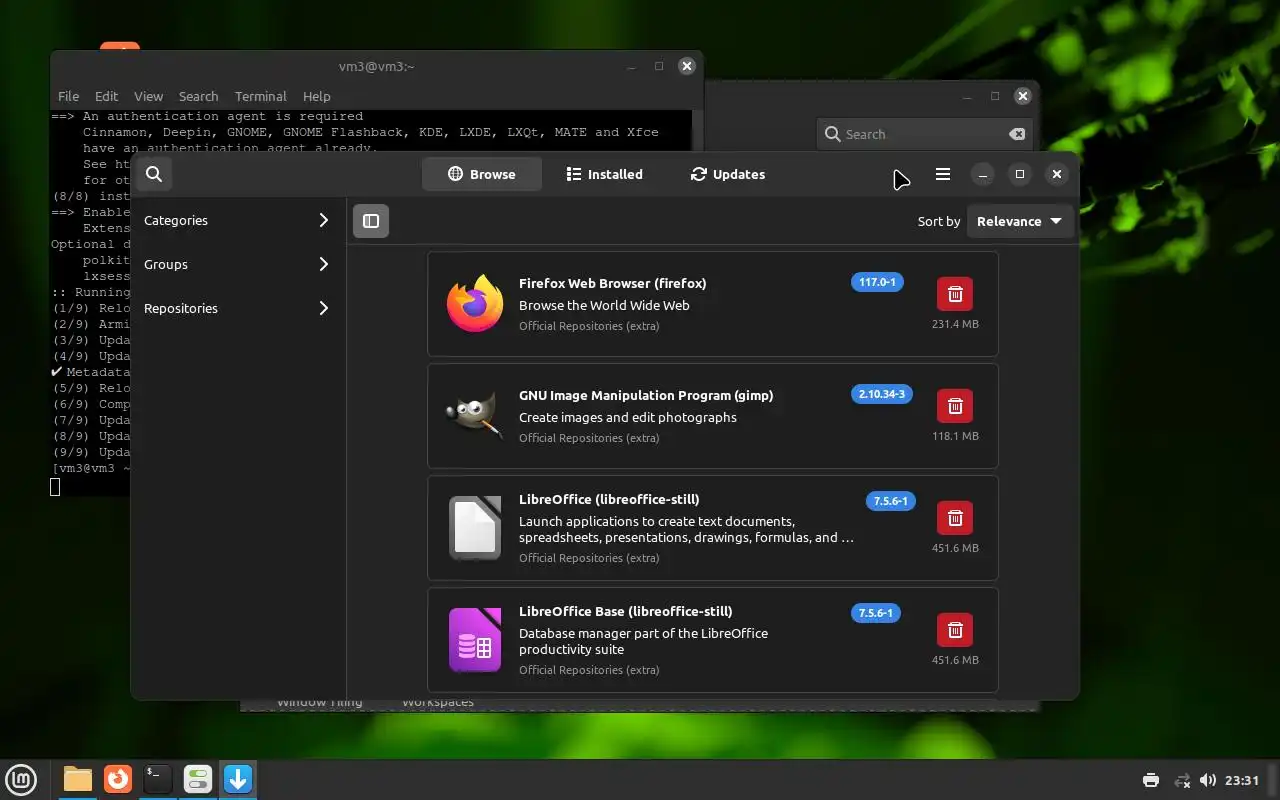Open File menu in terminal window
Image resolution: width=1280 pixels, height=800 pixels.
68,96
